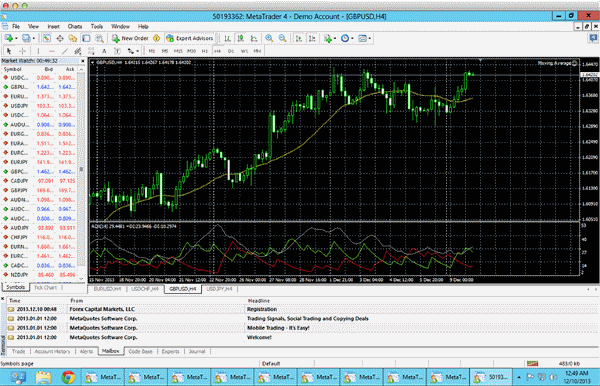Expand the chart templates dropdown

point(370,38)
